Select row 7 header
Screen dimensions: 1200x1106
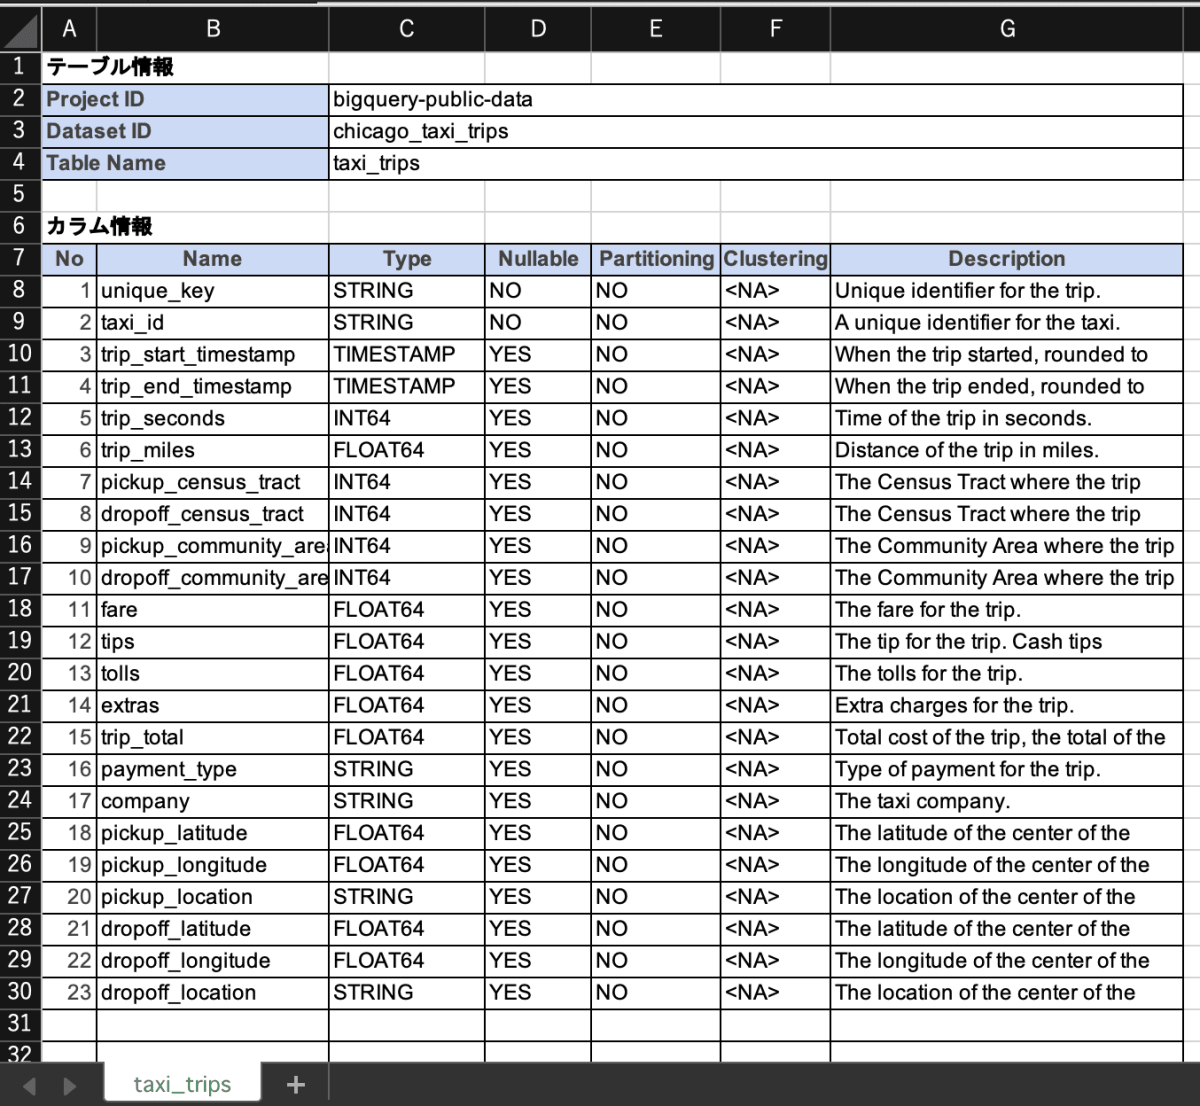click(x=20, y=258)
